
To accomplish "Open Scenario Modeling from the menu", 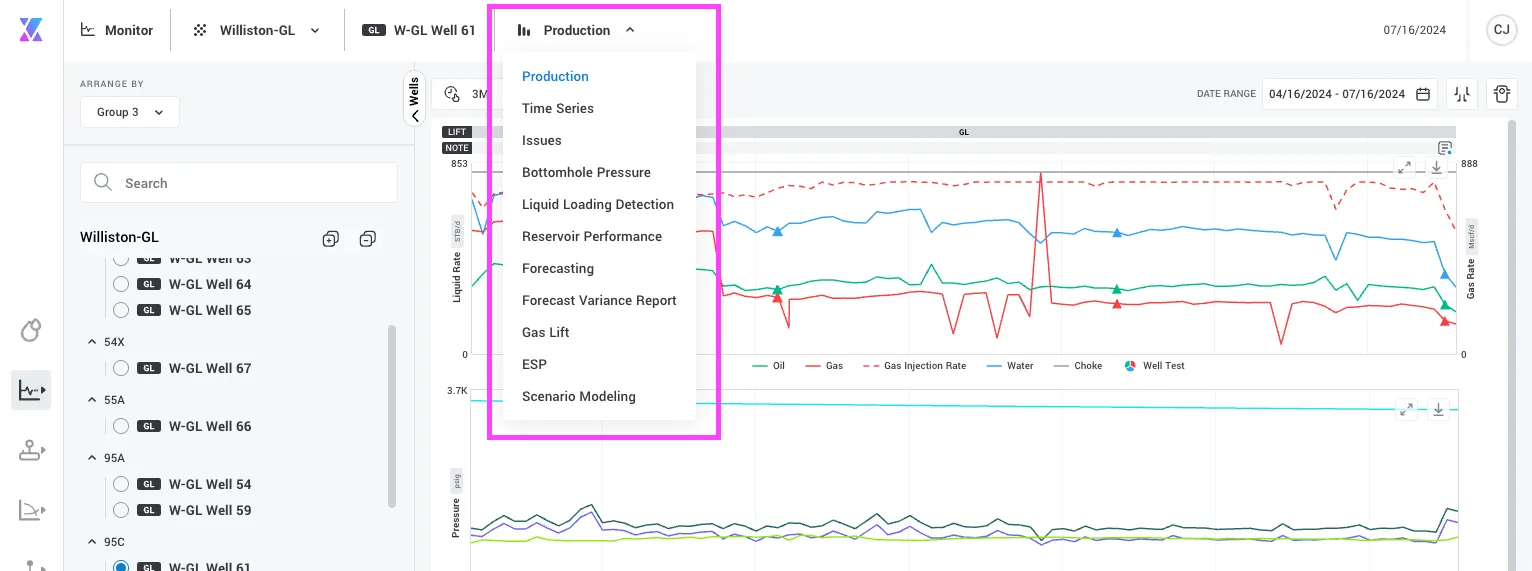I will coord(579,396).
